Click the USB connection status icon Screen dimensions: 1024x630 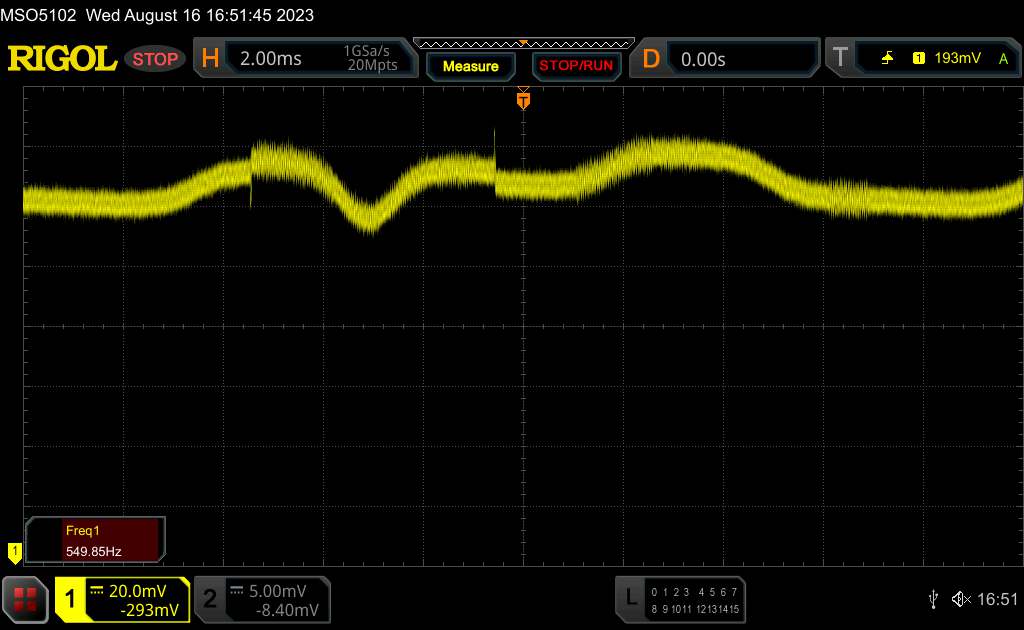(x=934, y=599)
